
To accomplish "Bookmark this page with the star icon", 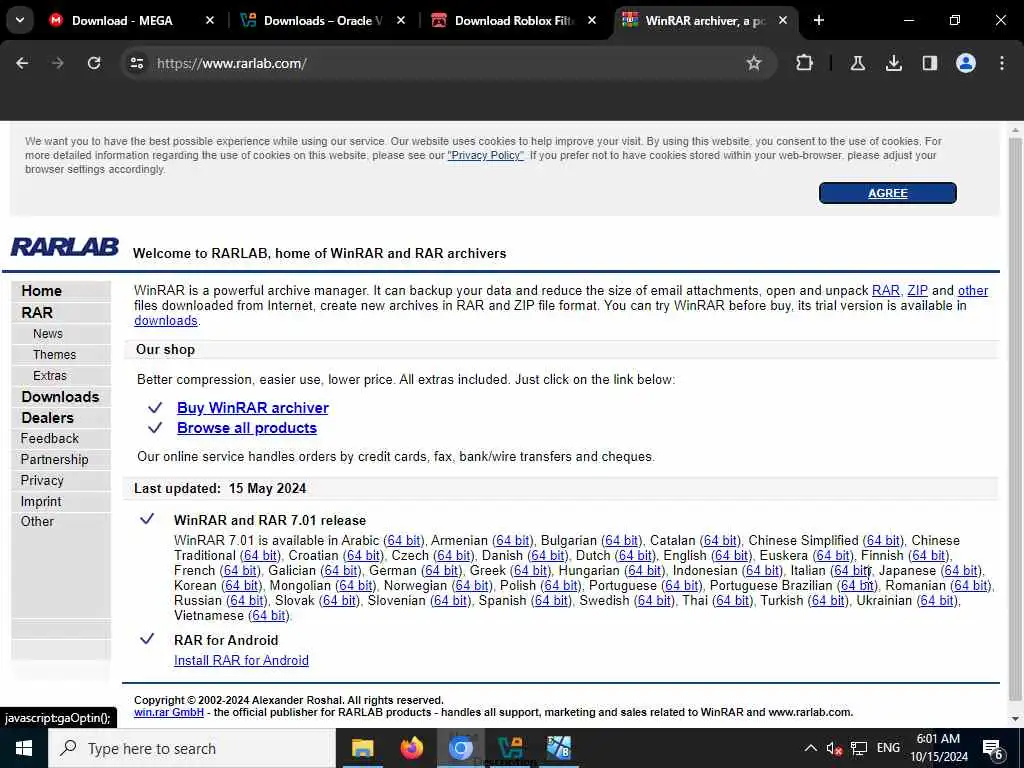I will (x=754, y=63).
